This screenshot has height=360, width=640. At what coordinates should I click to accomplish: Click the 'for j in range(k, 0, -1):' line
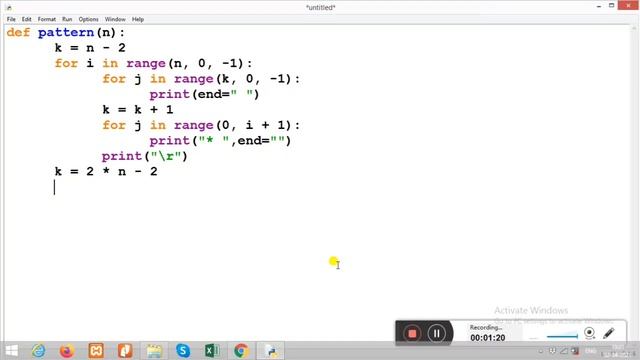click(201, 79)
